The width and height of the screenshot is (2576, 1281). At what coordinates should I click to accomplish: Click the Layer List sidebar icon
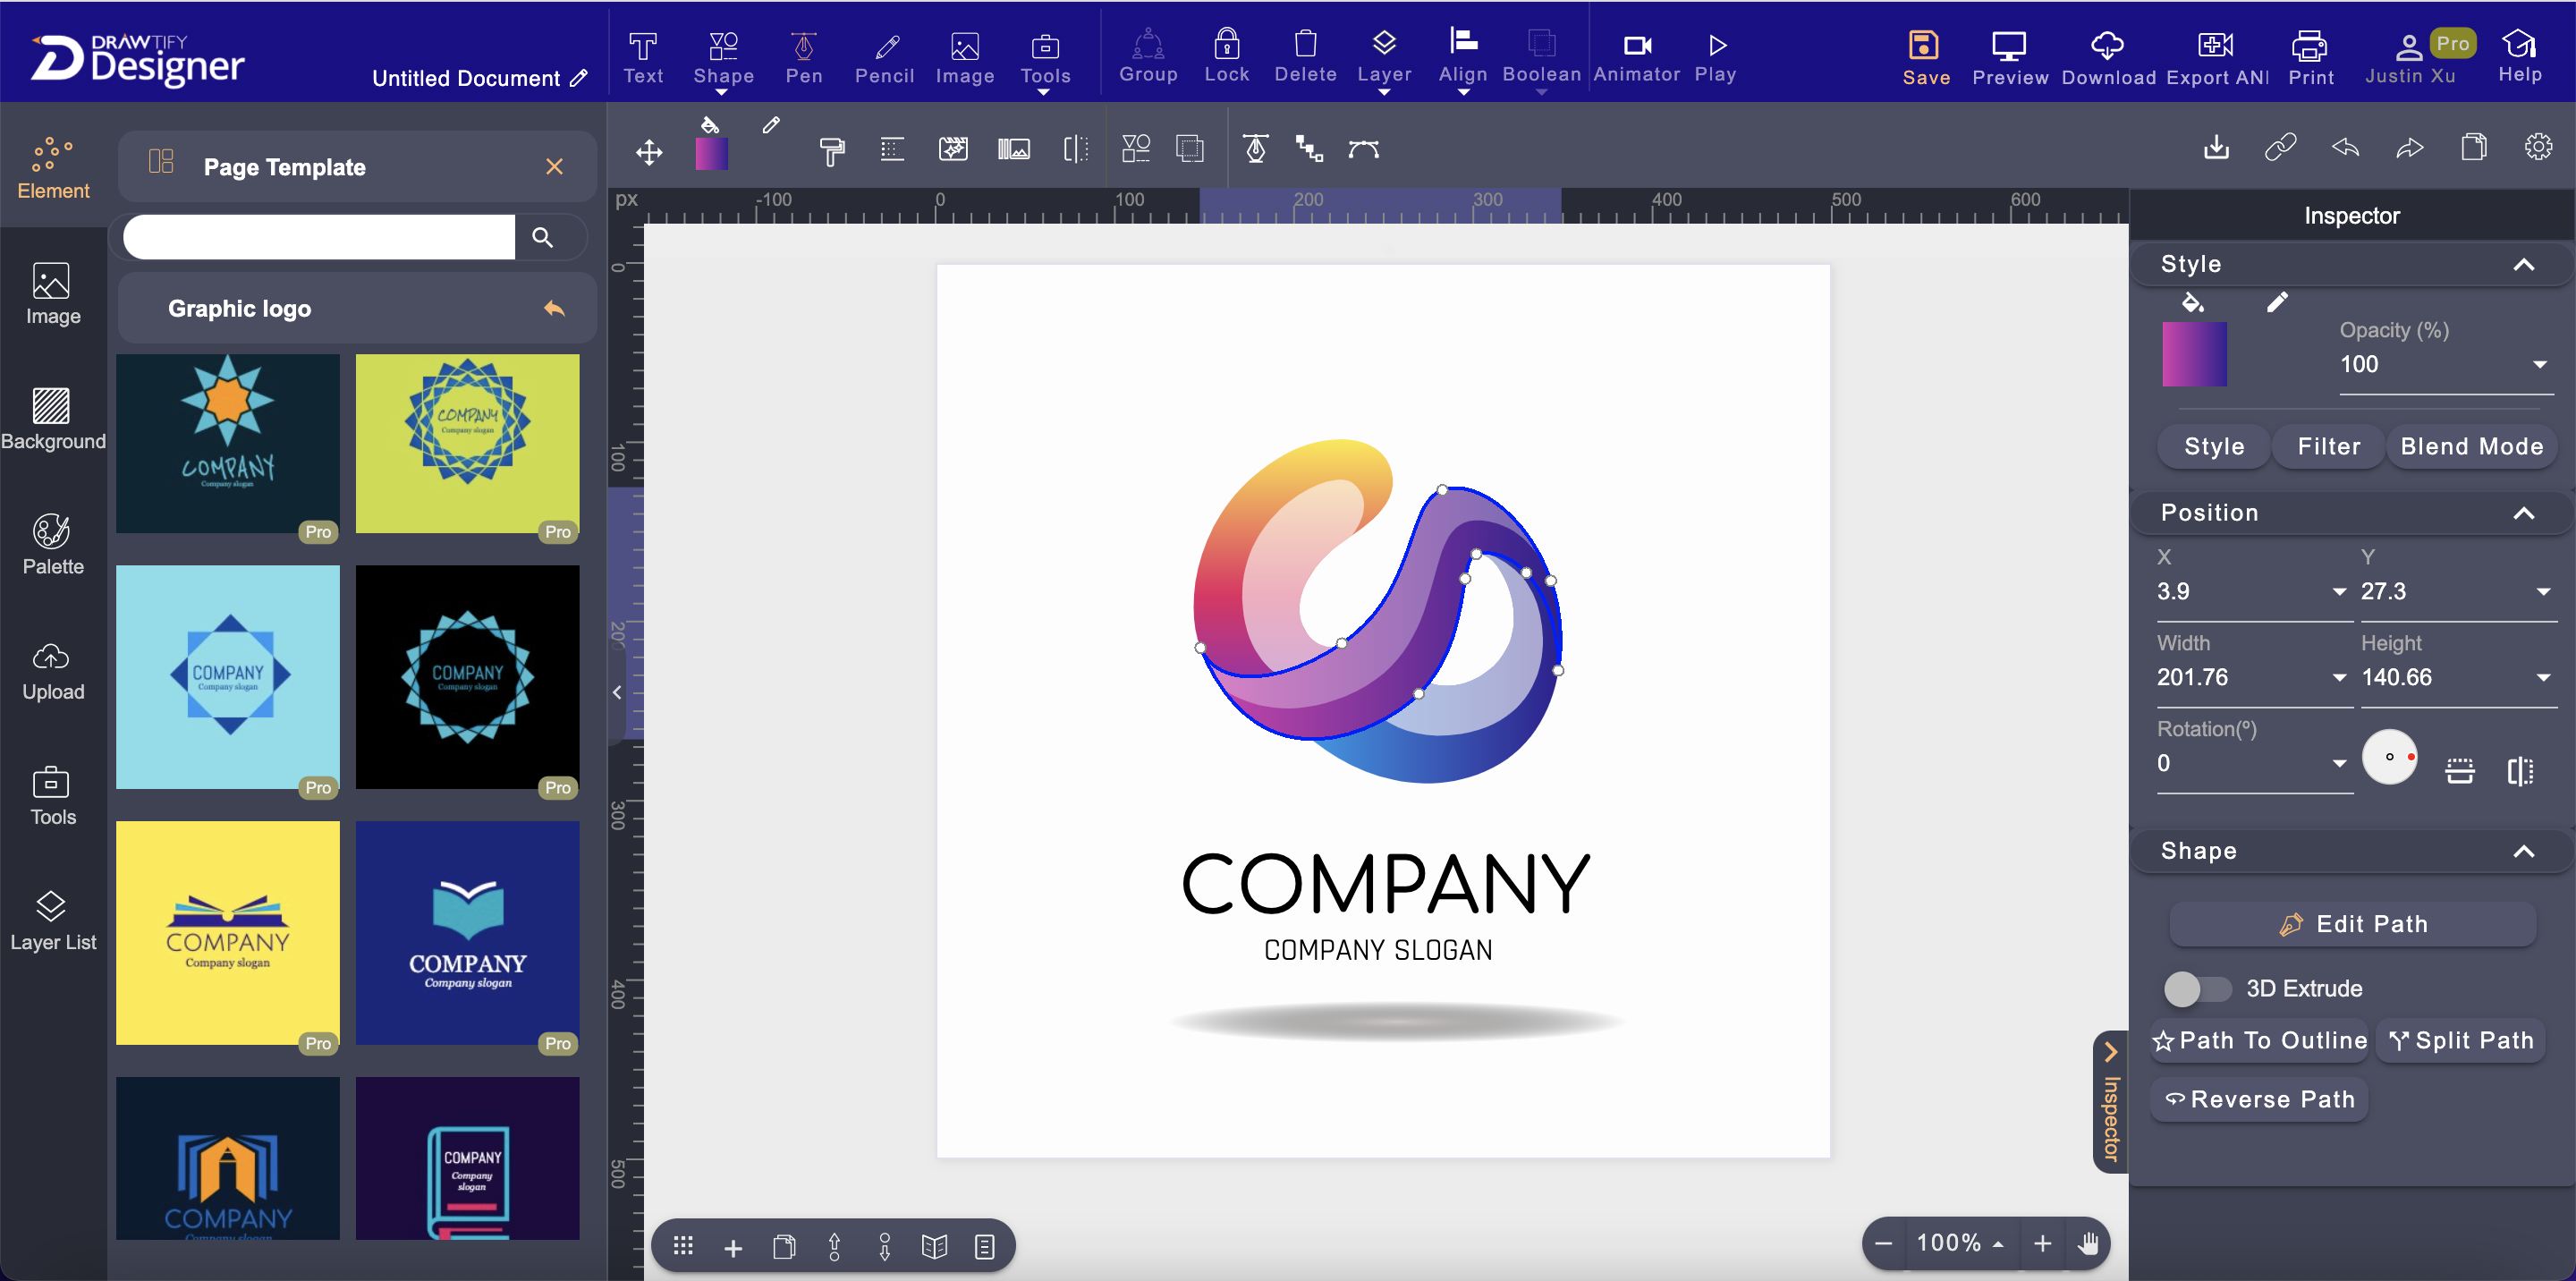click(x=53, y=920)
